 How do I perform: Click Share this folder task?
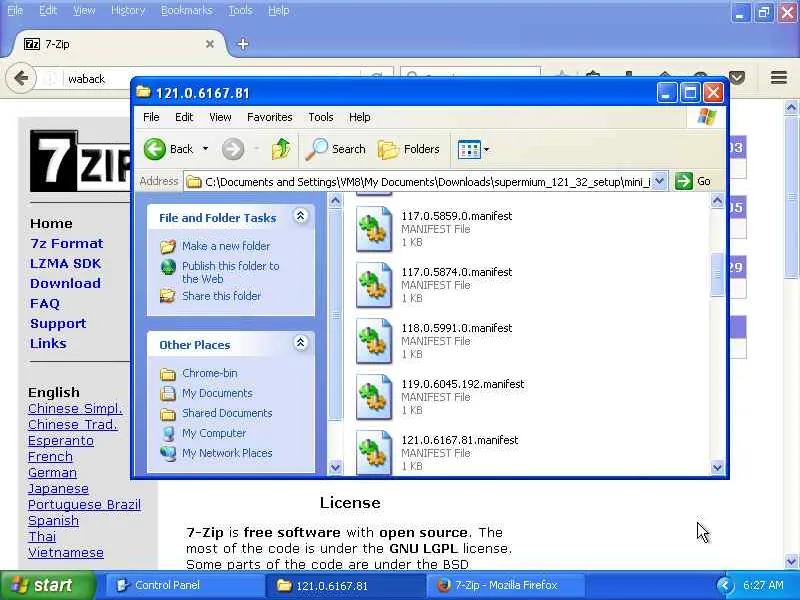221,296
